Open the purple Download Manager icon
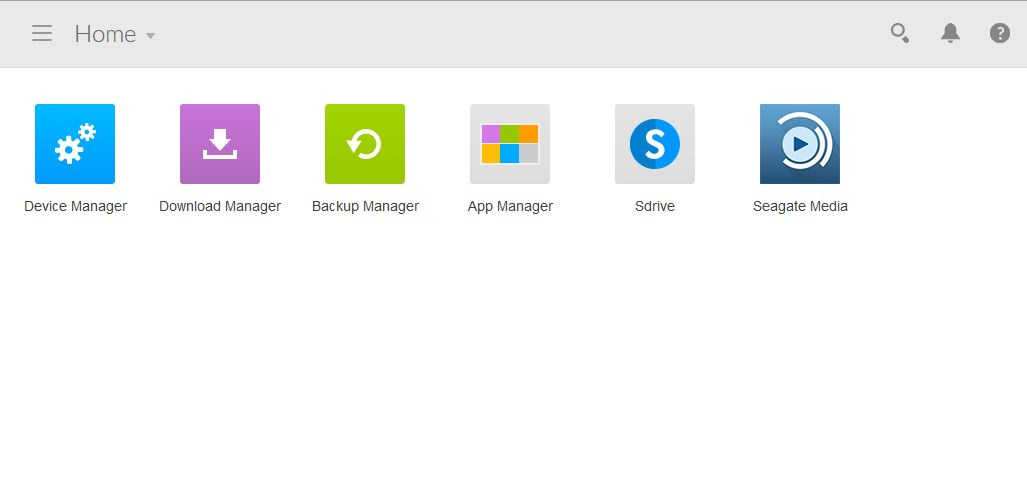1027x495 pixels. coord(220,144)
